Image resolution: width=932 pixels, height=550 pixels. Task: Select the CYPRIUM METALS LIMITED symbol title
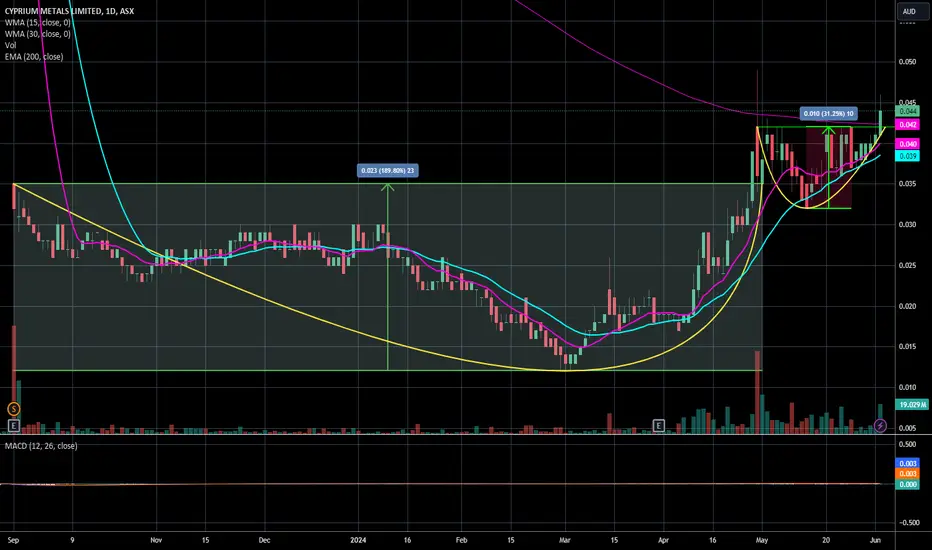pos(69,11)
